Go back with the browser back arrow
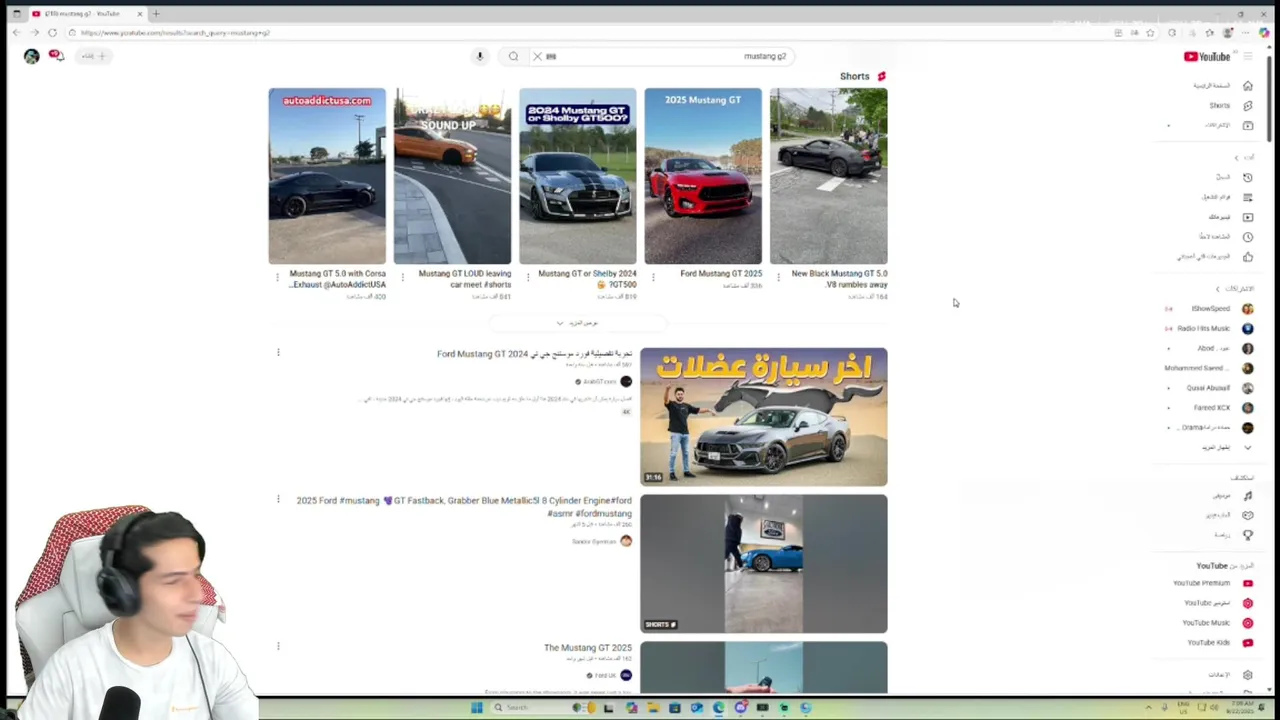The image size is (1280, 720). pos(17,33)
